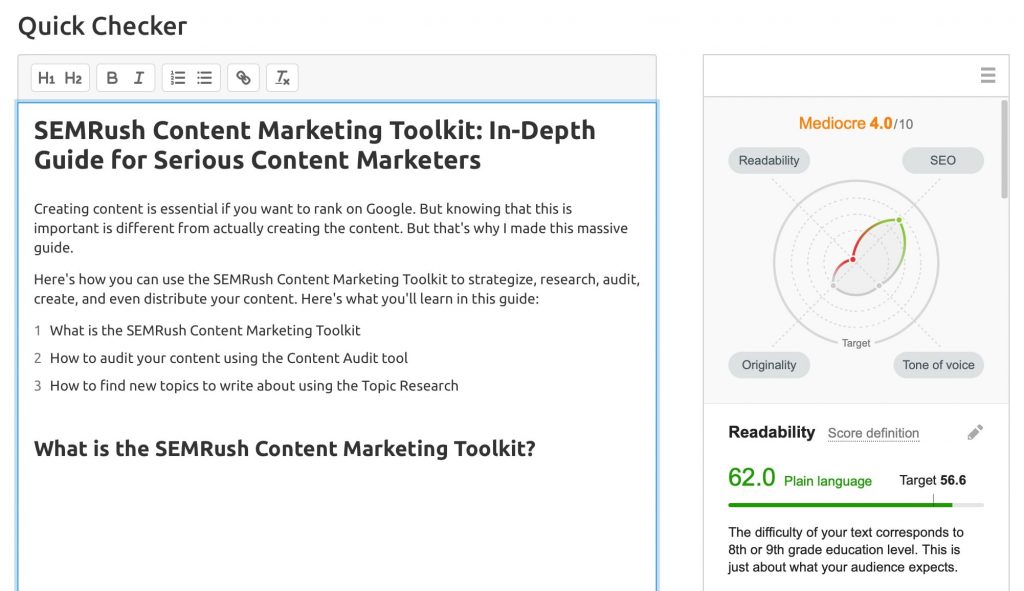The image size is (1024, 591).
Task: Toggle the Tone of voice metric pill
Action: [938, 365]
